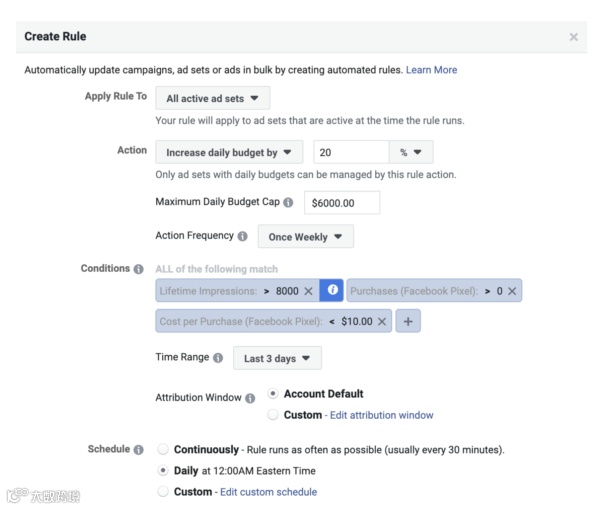Image resolution: width=600 pixels, height=509 pixels.
Task: Select Account Default attribution window
Action: [x=273, y=394]
